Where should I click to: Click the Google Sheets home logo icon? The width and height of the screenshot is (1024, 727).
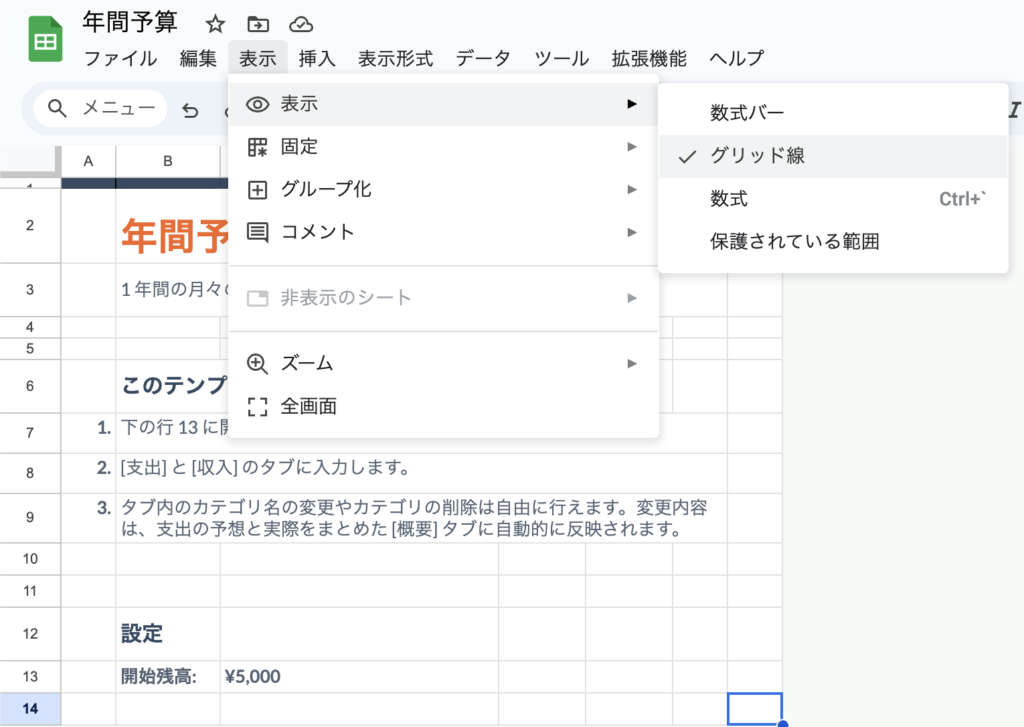coord(45,41)
